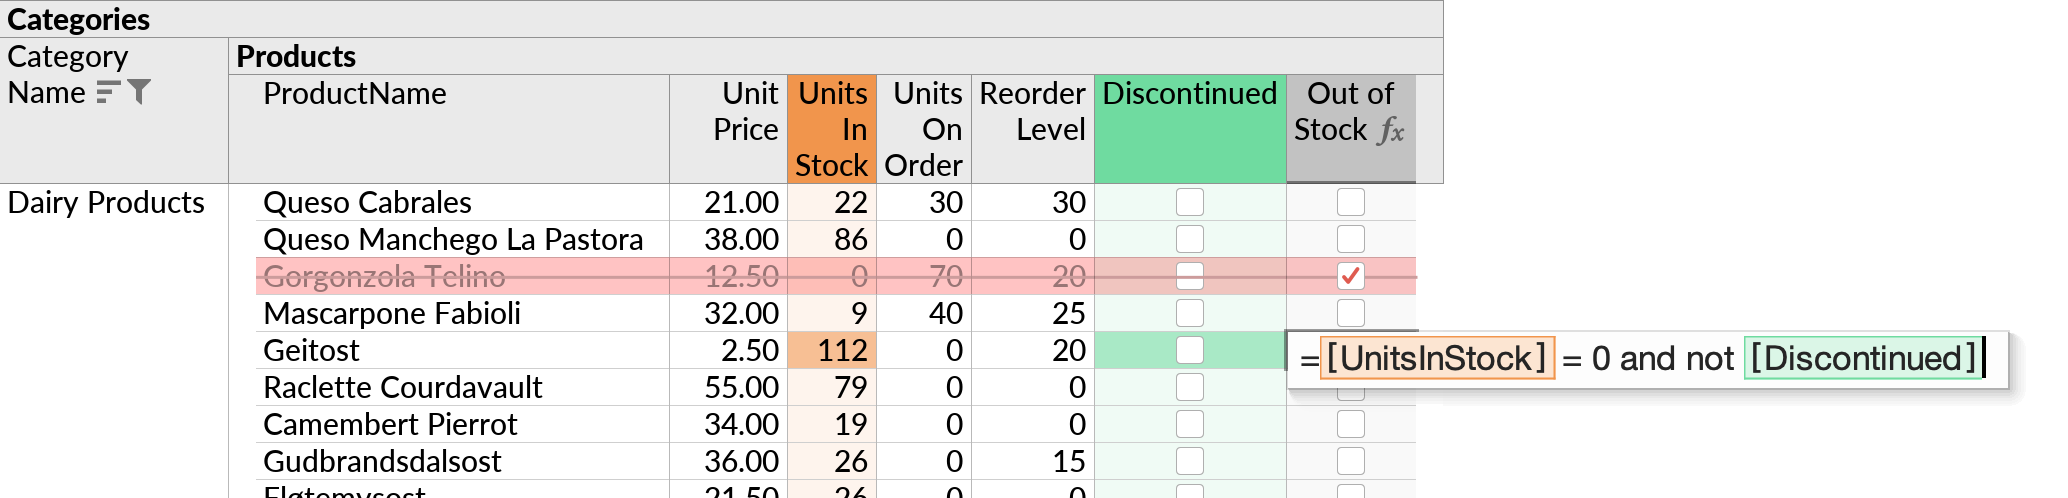Check Out of Stock for Queso Manchego
This screenshot has height=498, width=2068.
pos(1351,239)
